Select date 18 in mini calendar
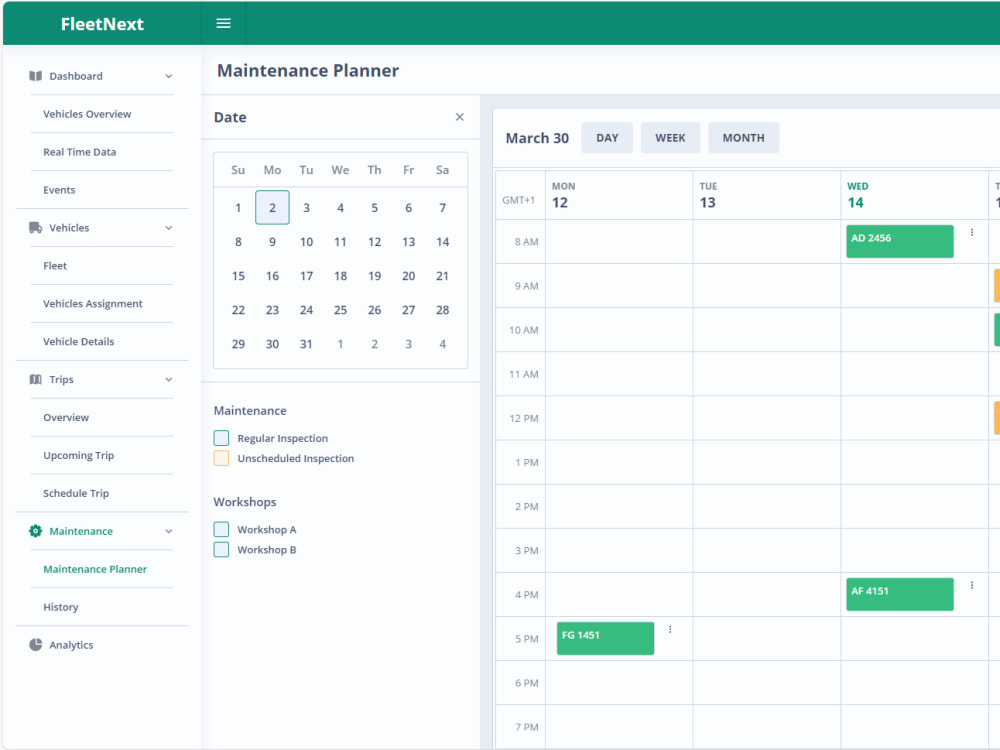1000x750 pixels. 341,276
